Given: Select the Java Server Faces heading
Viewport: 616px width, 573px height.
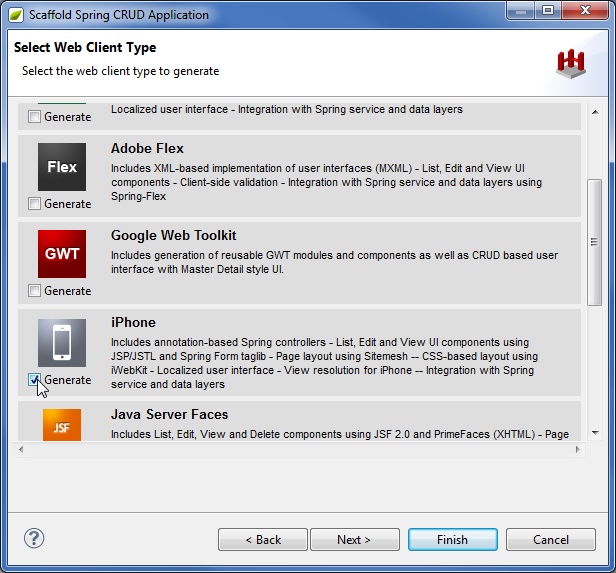Looking at the screenshot, I should (169, 414).
